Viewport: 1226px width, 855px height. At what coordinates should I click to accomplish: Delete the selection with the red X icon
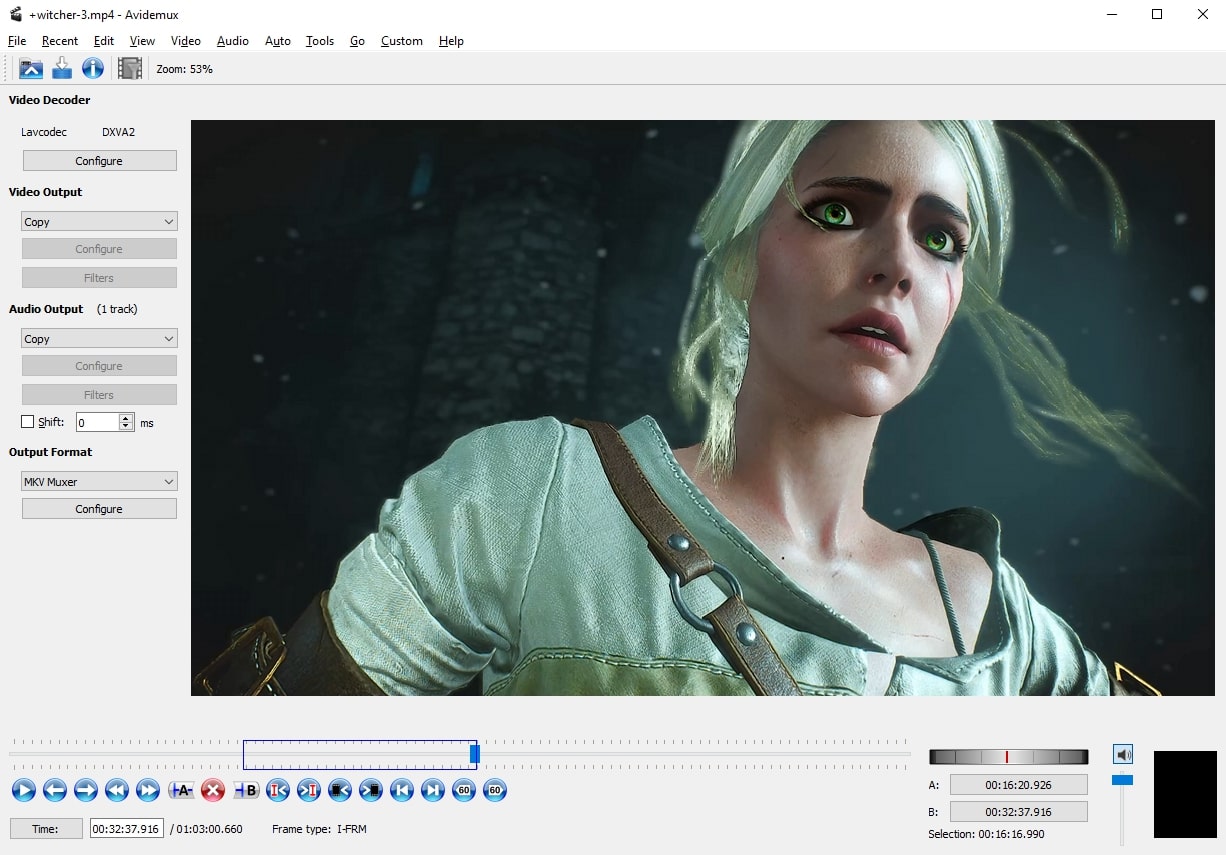[x=212, y=790]
